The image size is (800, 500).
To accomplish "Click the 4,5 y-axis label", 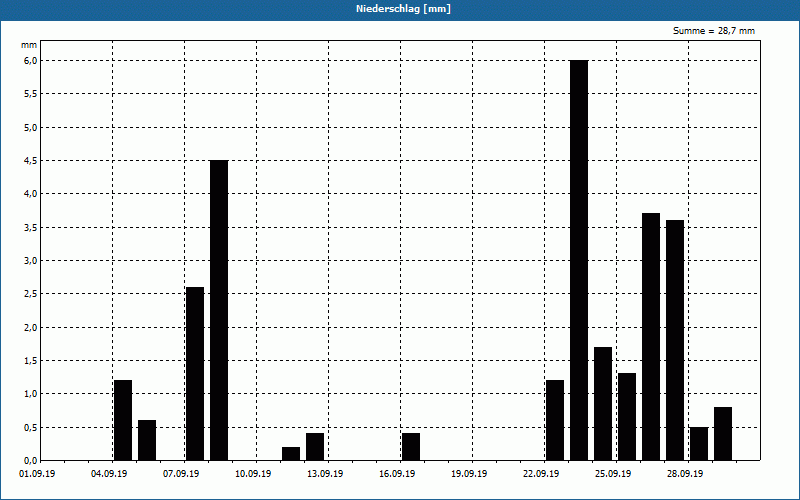I will click(31, 161).
